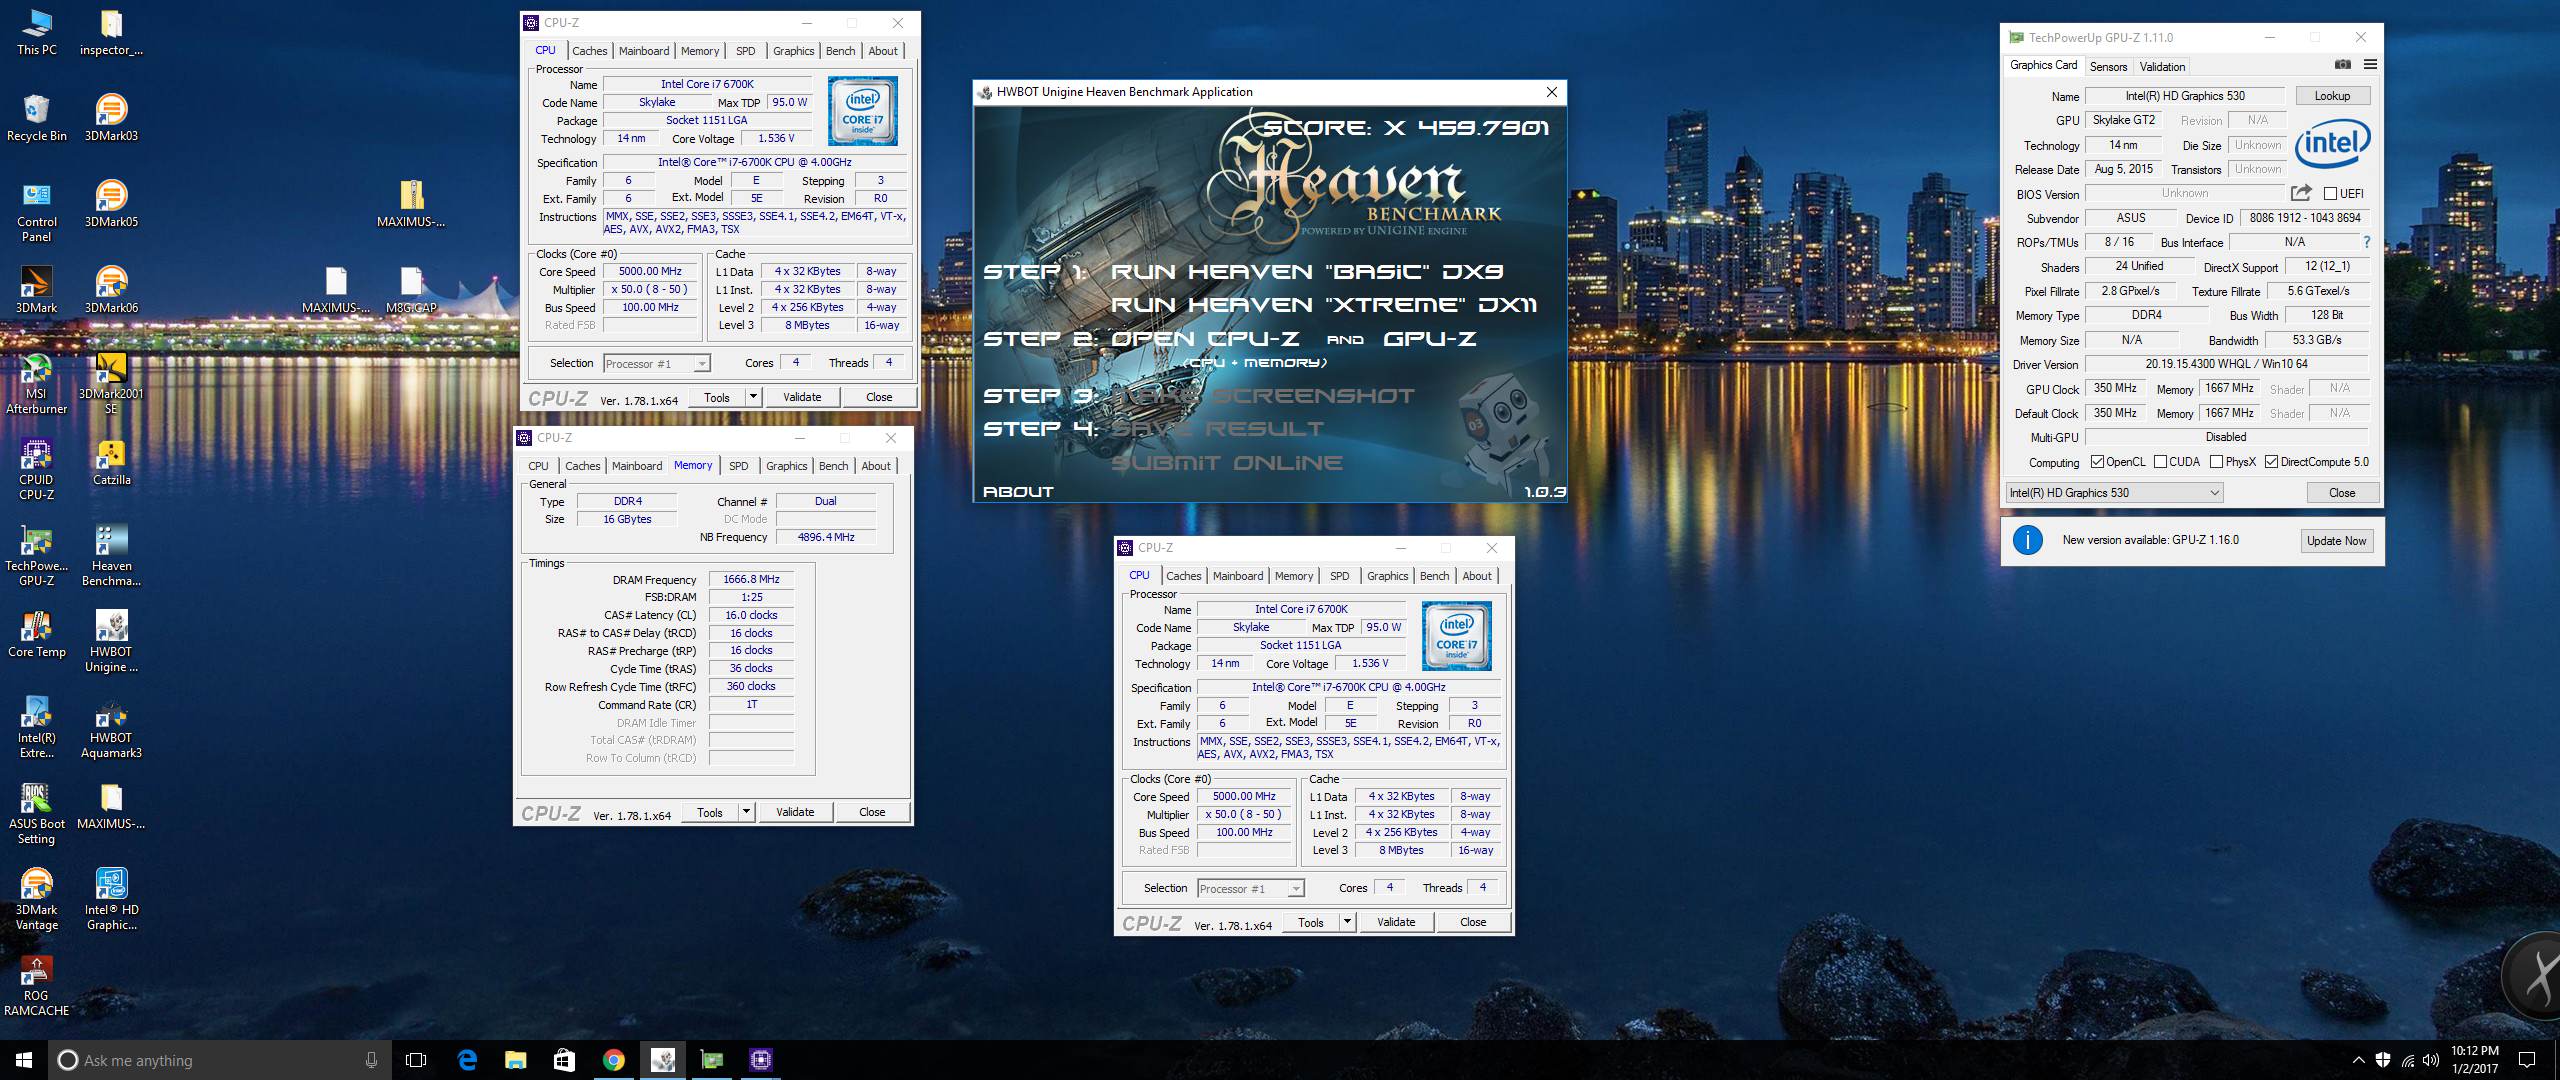The height and width of the screenshot is (1080, 2560).
Task: Click Submit Online in HWBOT Heaven
Action: pos(1227,463)
